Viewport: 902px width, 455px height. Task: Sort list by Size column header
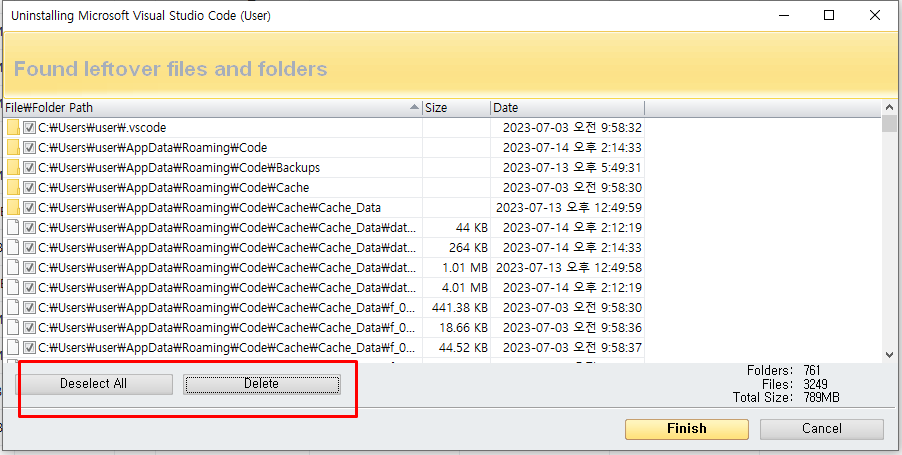click(x=456, y=108)
